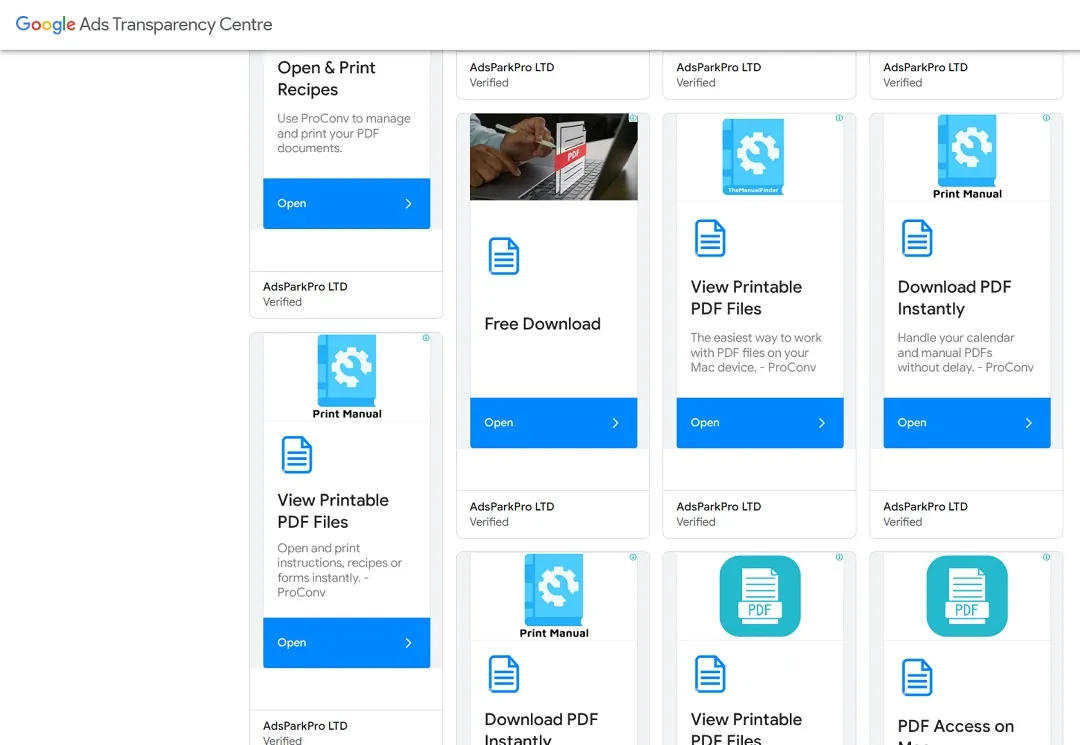Click the 'PDF Access on' headline
Image resolution: width=1080 pixels, height=745 pixels.
955,726
